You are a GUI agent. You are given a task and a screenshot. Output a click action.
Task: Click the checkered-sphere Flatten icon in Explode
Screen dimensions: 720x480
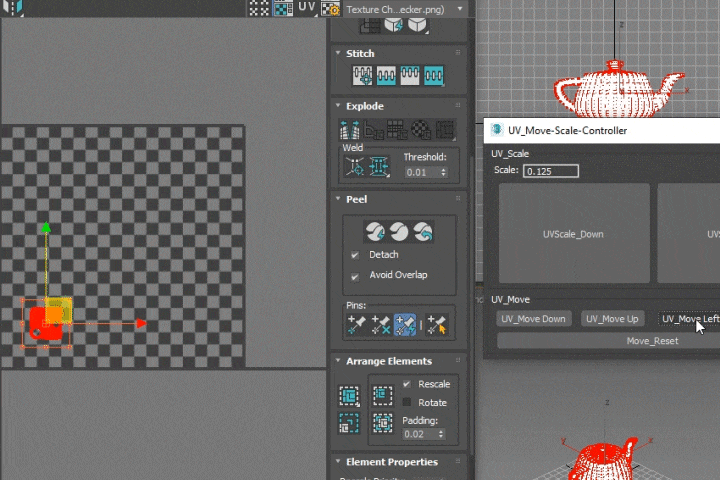click(x=421, y=130)
